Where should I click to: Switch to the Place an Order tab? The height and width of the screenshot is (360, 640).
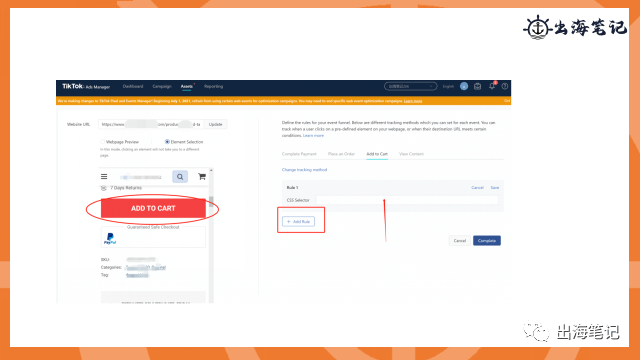[x=341, y=154]
